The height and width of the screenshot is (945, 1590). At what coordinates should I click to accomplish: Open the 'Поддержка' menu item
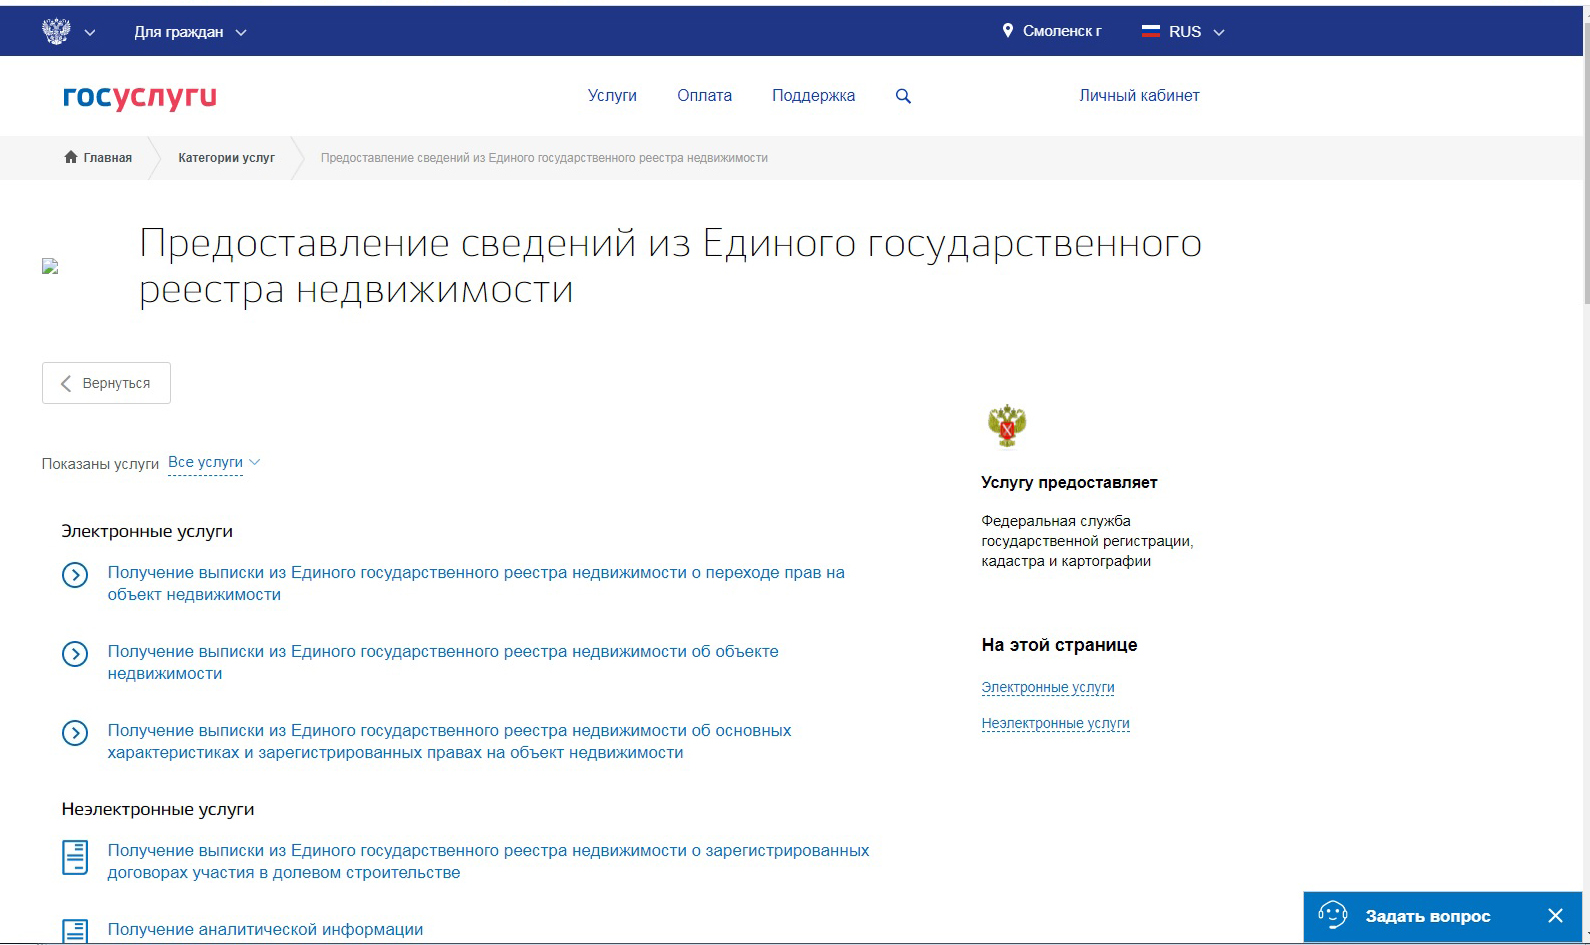coord(813,96)
